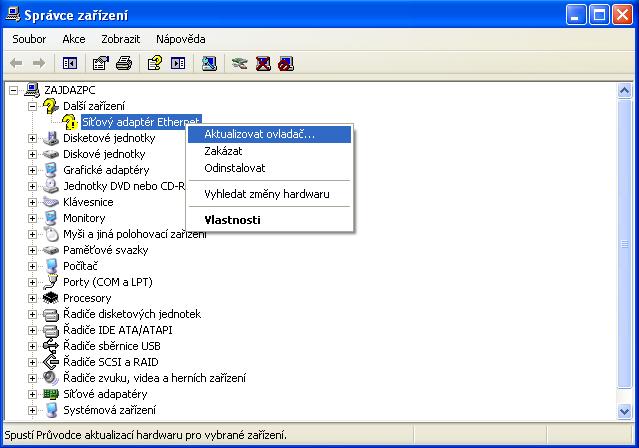Expand Řadiče IDE ATA/ATAPI
Viewport: 639px width, 448px height.
(x=32, y=330)
